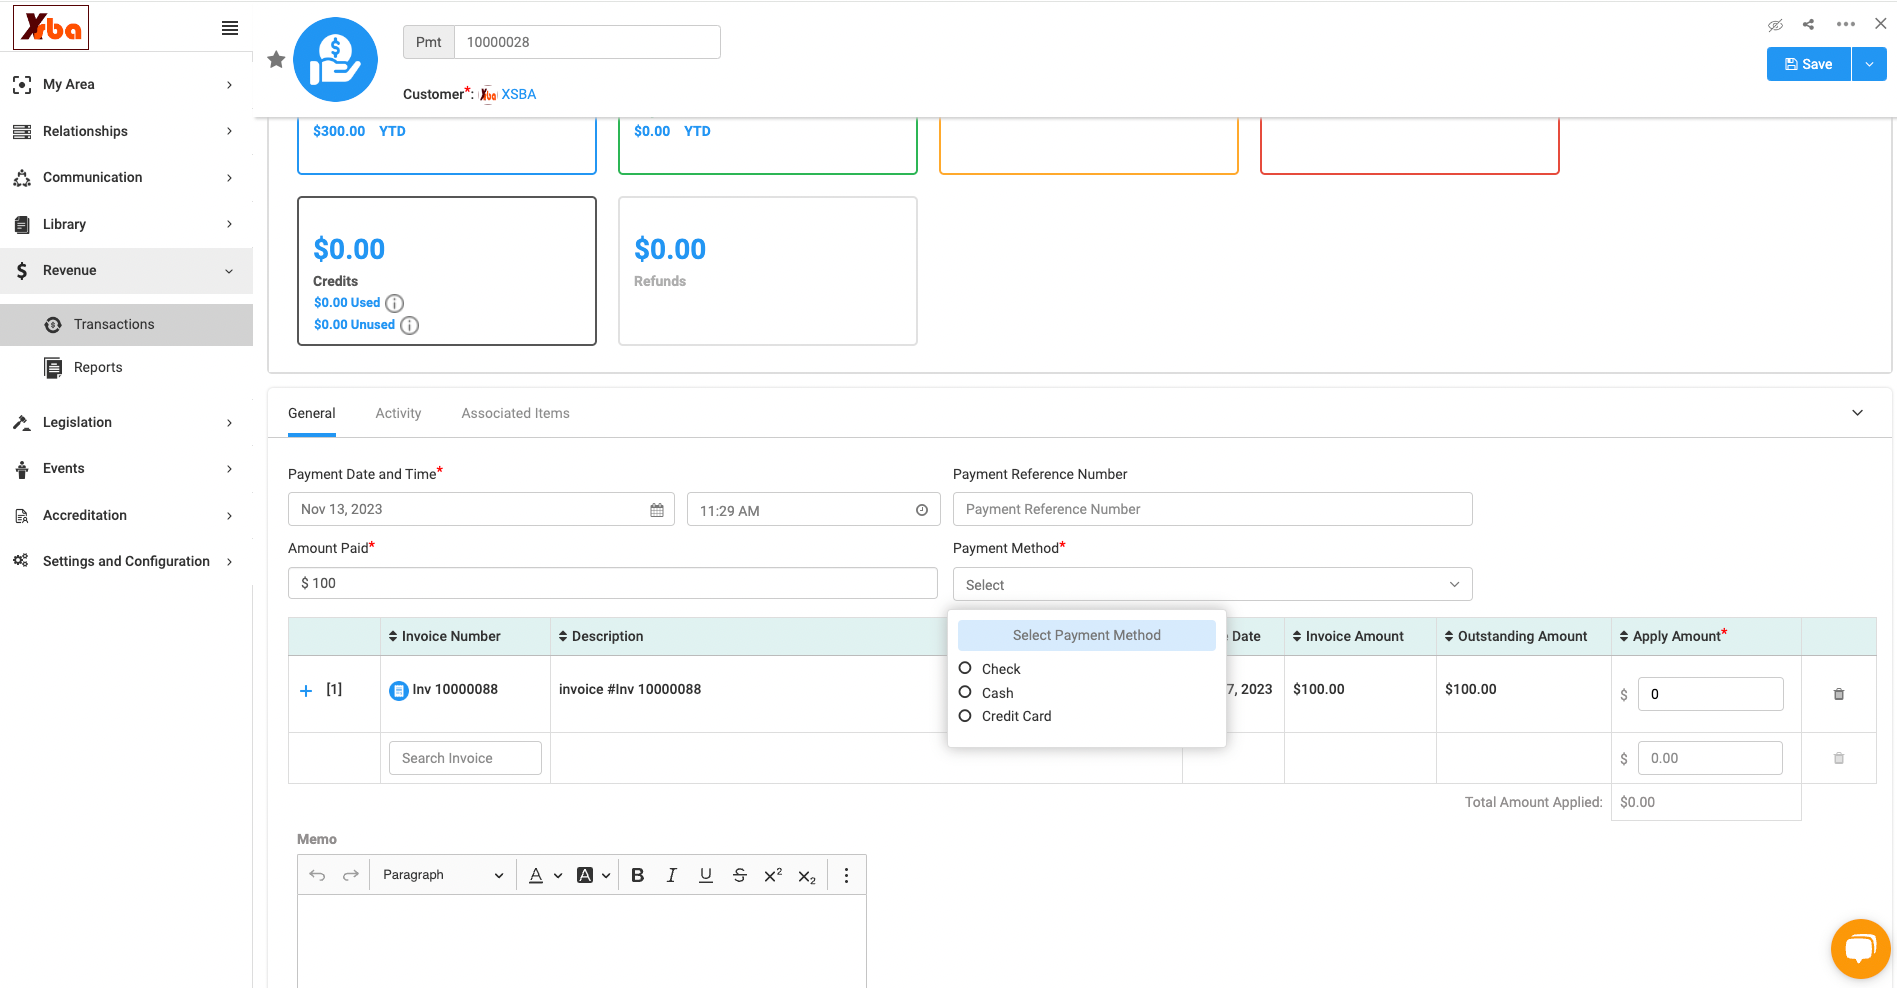The height and width of the screenshot is (988, 1897).
Task: Open the Paragraph style dropdown
Action: tap(442, 875)
